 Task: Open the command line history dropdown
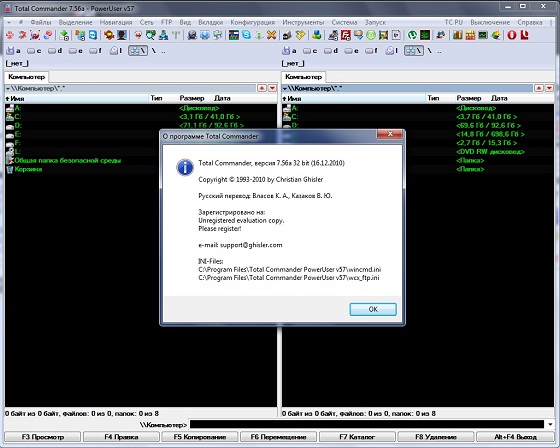pyautogui.click(x=550, y=424)
